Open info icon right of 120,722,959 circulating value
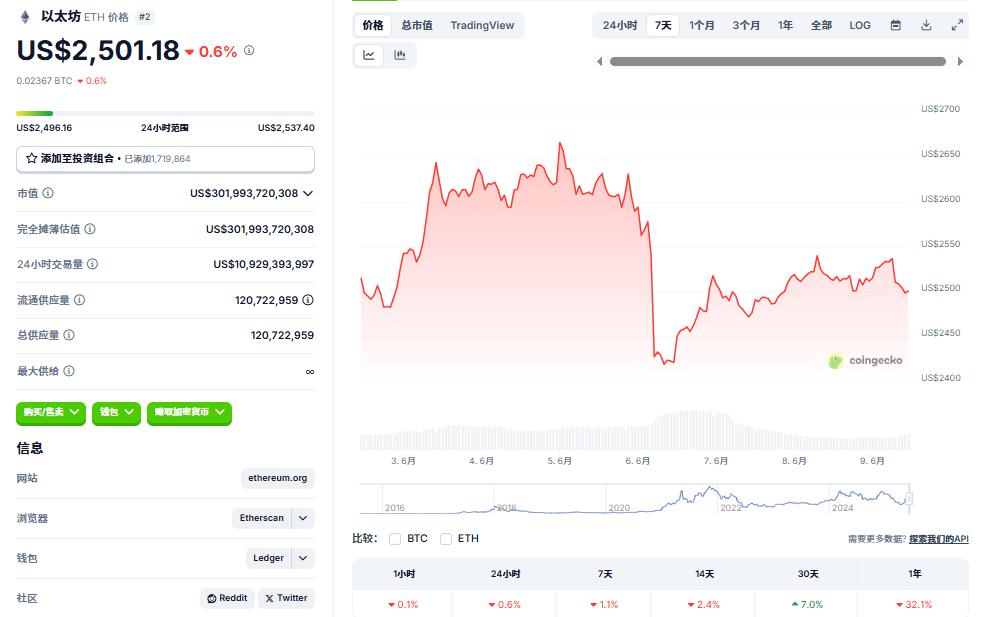This screenshot has height=617, width=983. [x=308, y=300]
